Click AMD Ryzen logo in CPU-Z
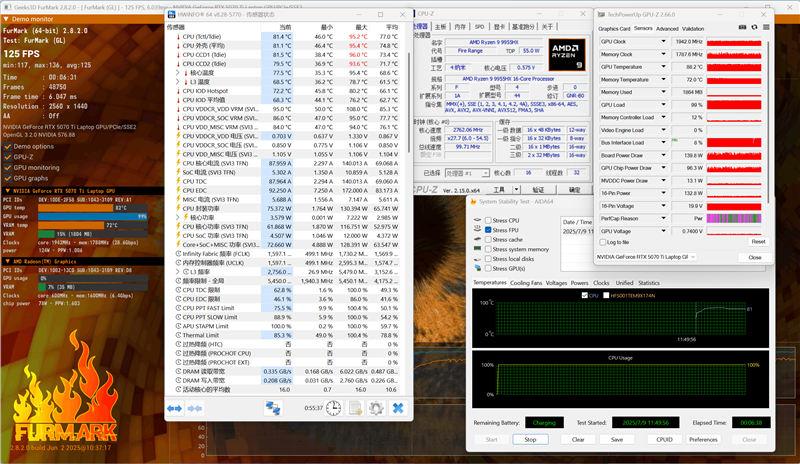The image size is (800, 464). coord(566,54)
